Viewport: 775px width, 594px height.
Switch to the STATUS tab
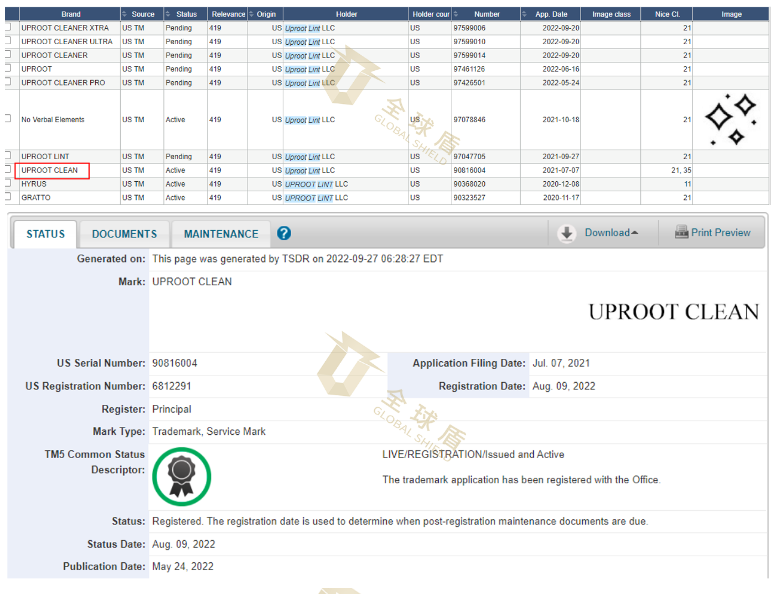(45, 234)
